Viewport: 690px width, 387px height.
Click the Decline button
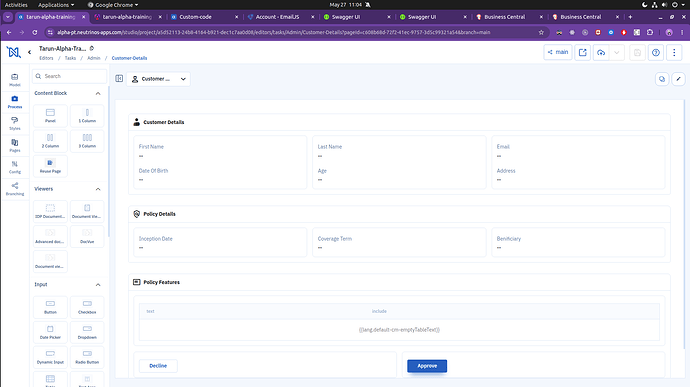click(x=158, y=366)
